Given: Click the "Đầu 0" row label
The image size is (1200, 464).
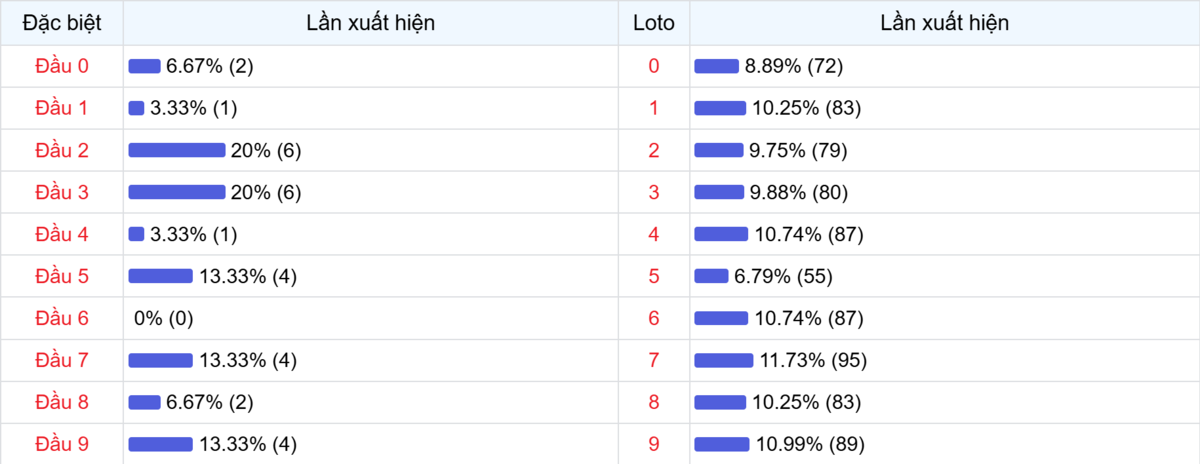Looking at the screenshot, I should [62, 66].
